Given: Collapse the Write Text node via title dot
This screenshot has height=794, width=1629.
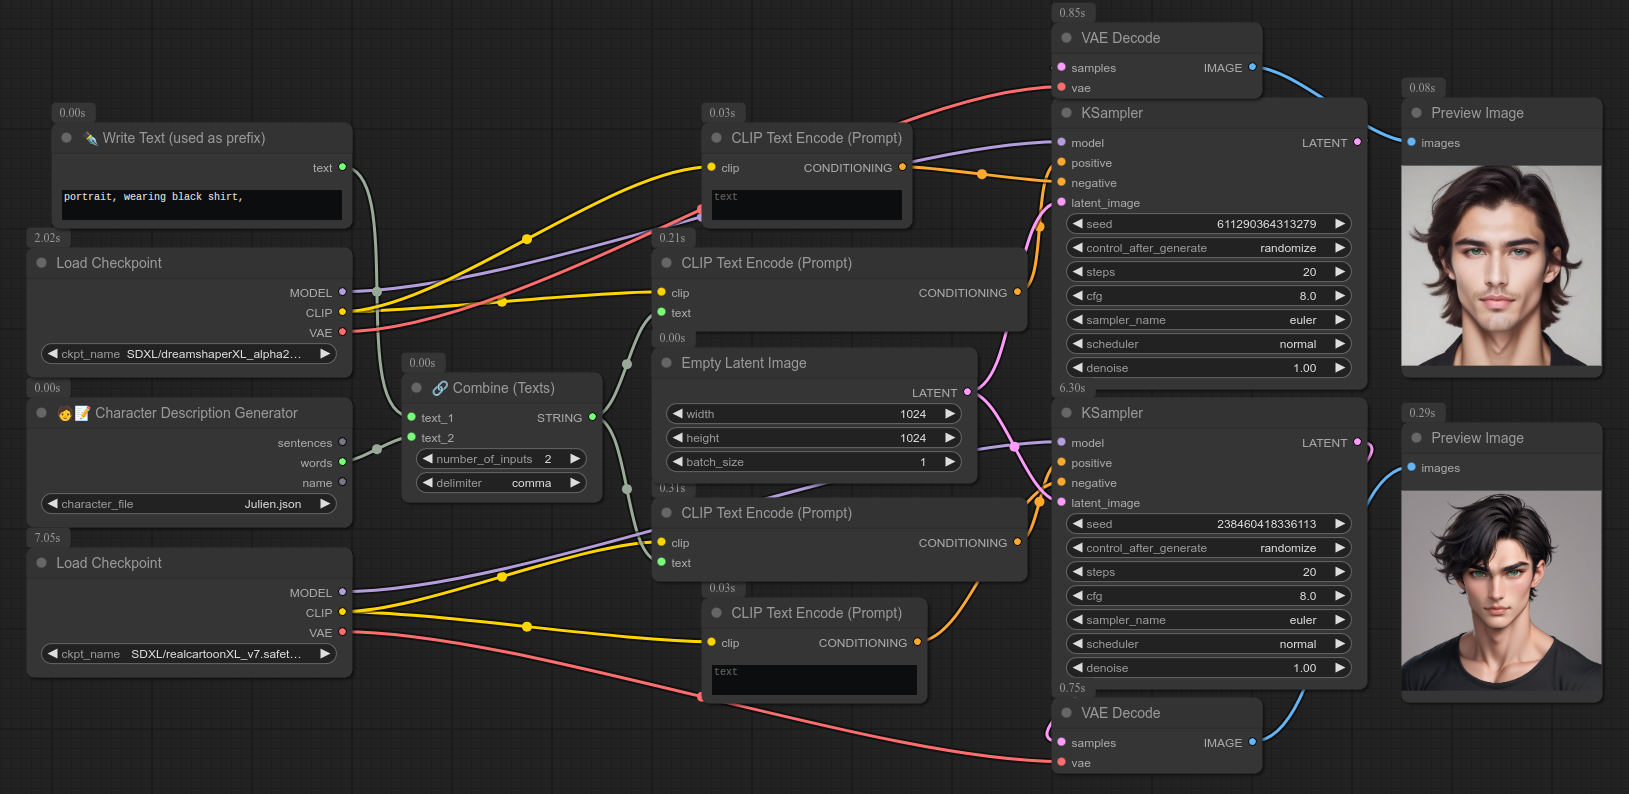Looking at the screenshot, I should tap(67, 138).
